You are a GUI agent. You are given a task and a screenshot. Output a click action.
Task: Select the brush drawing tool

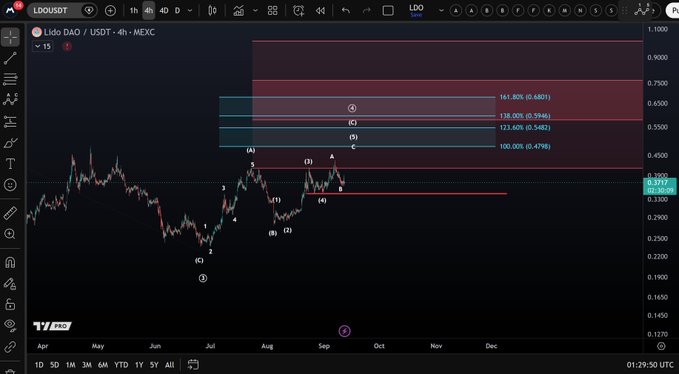[10, 143]
